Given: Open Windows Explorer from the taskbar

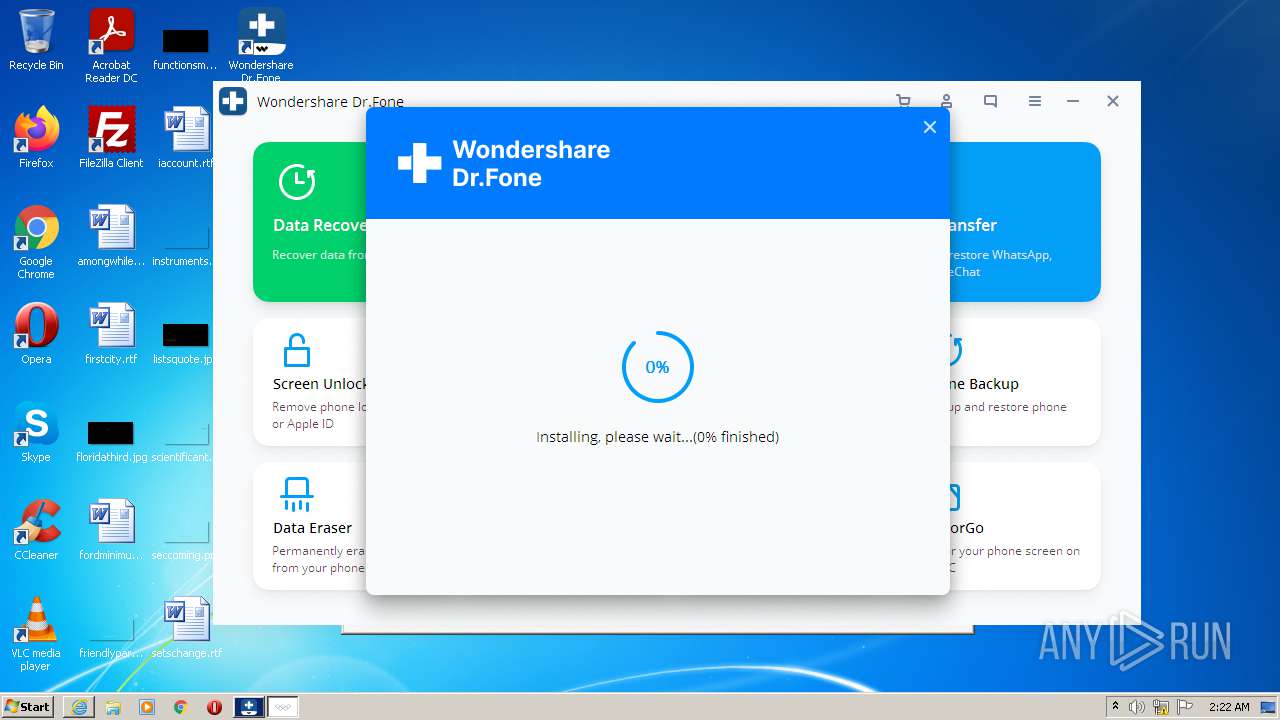Looking at the screenshot, I should [113, 707].
